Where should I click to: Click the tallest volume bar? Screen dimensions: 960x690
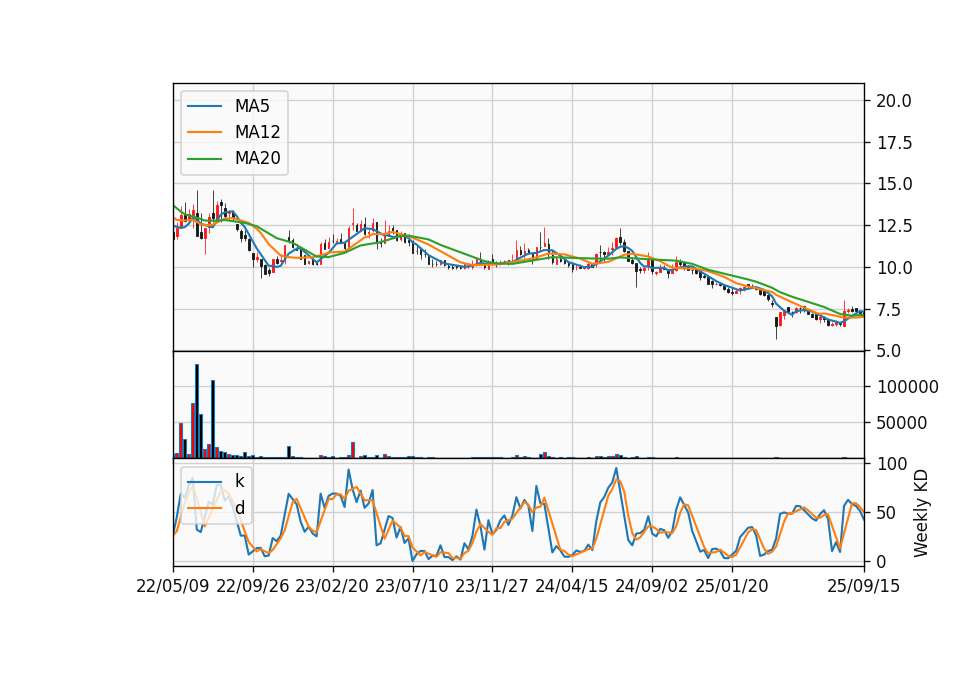[197, 411]
